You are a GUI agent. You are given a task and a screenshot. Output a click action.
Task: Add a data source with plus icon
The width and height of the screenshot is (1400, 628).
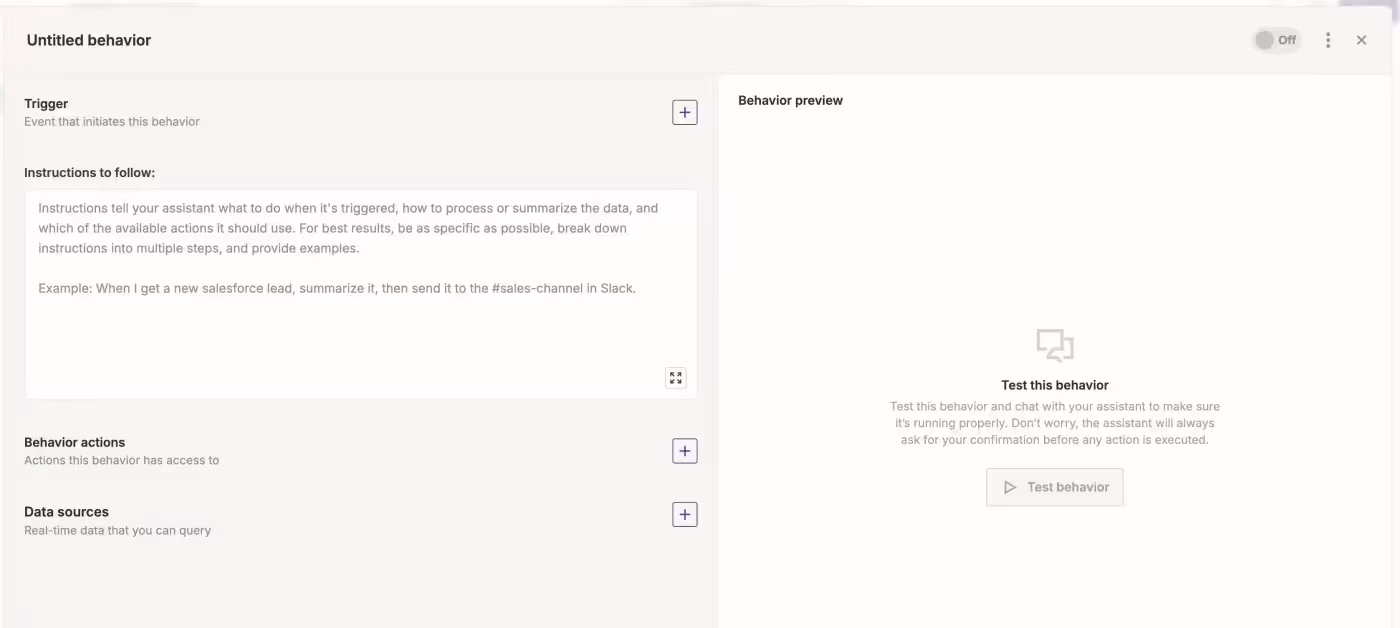click(684, 515)
